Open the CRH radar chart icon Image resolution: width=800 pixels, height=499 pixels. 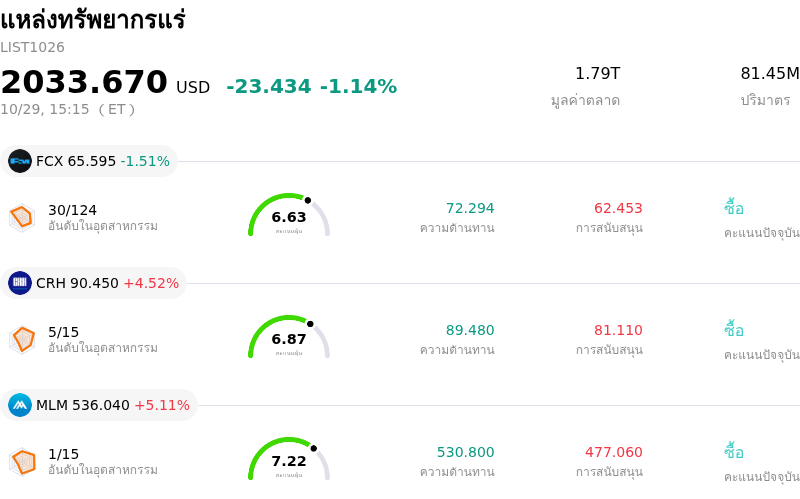coord(22,340)
